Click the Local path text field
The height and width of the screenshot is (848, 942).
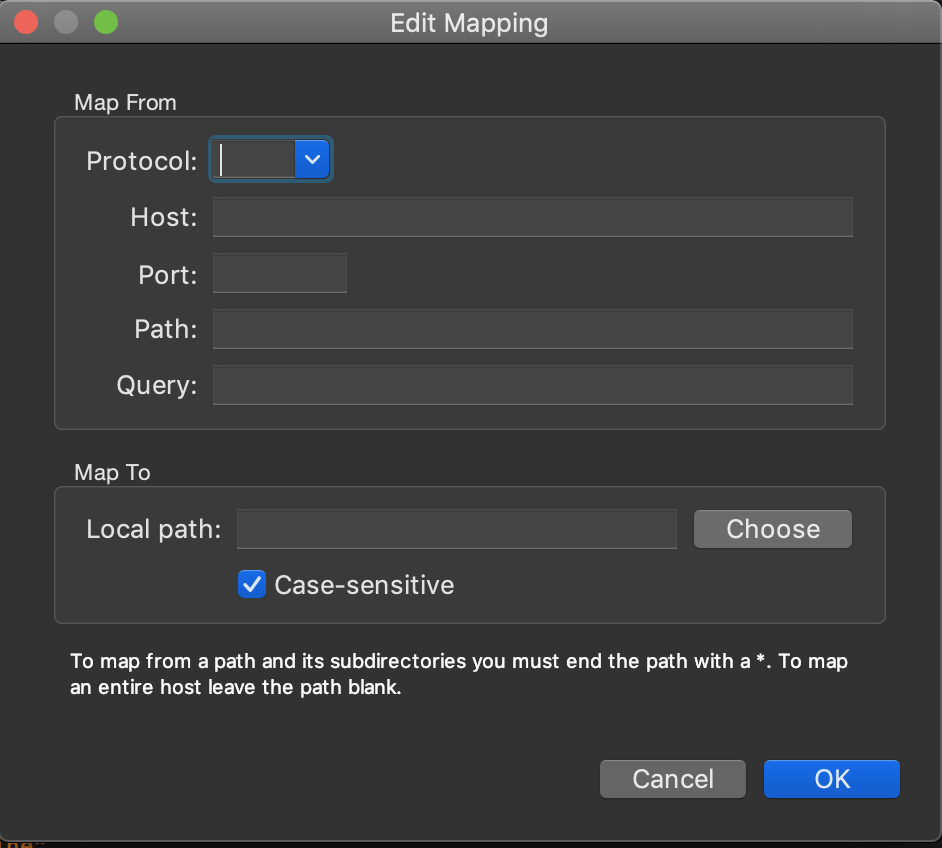click(x=457, y=529)
